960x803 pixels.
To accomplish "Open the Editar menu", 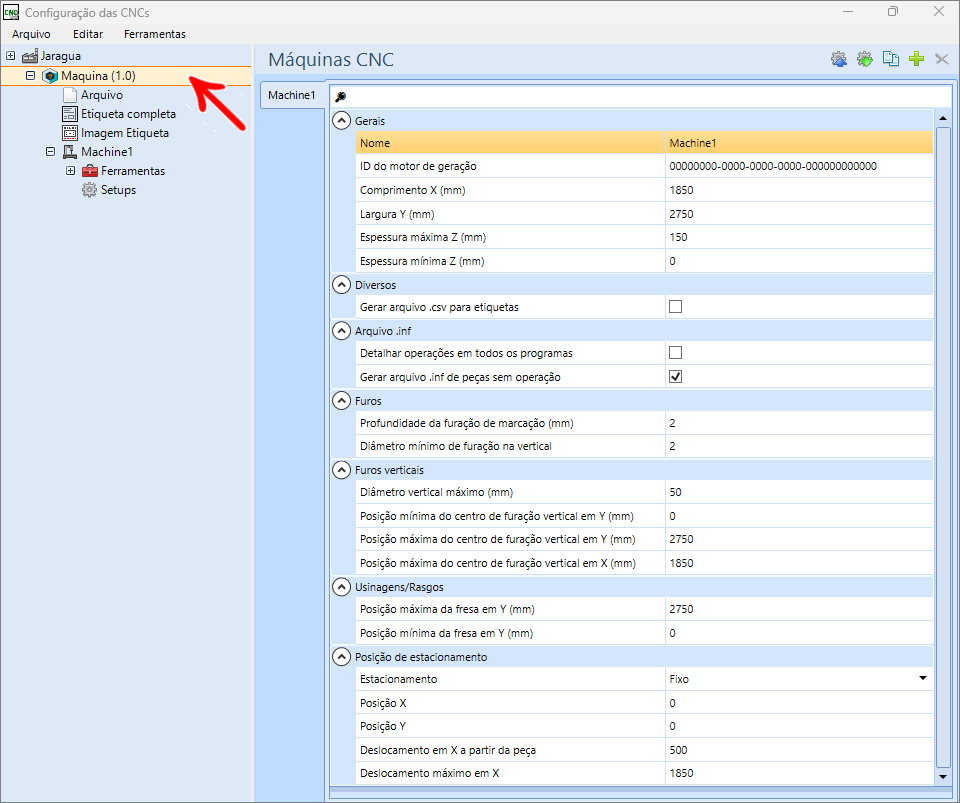I will (x=88, y=34).
